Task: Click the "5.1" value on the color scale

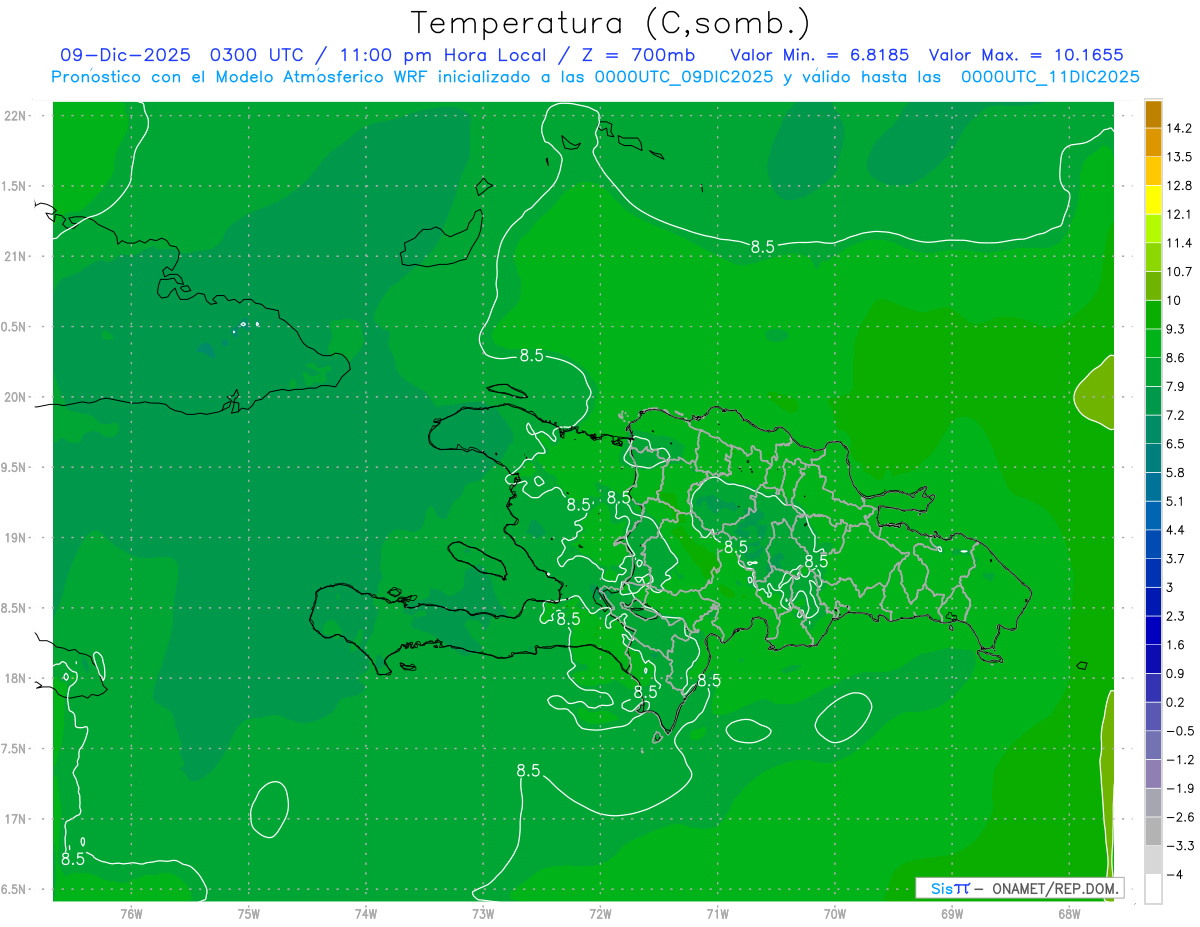Action: coord(1176,501)
